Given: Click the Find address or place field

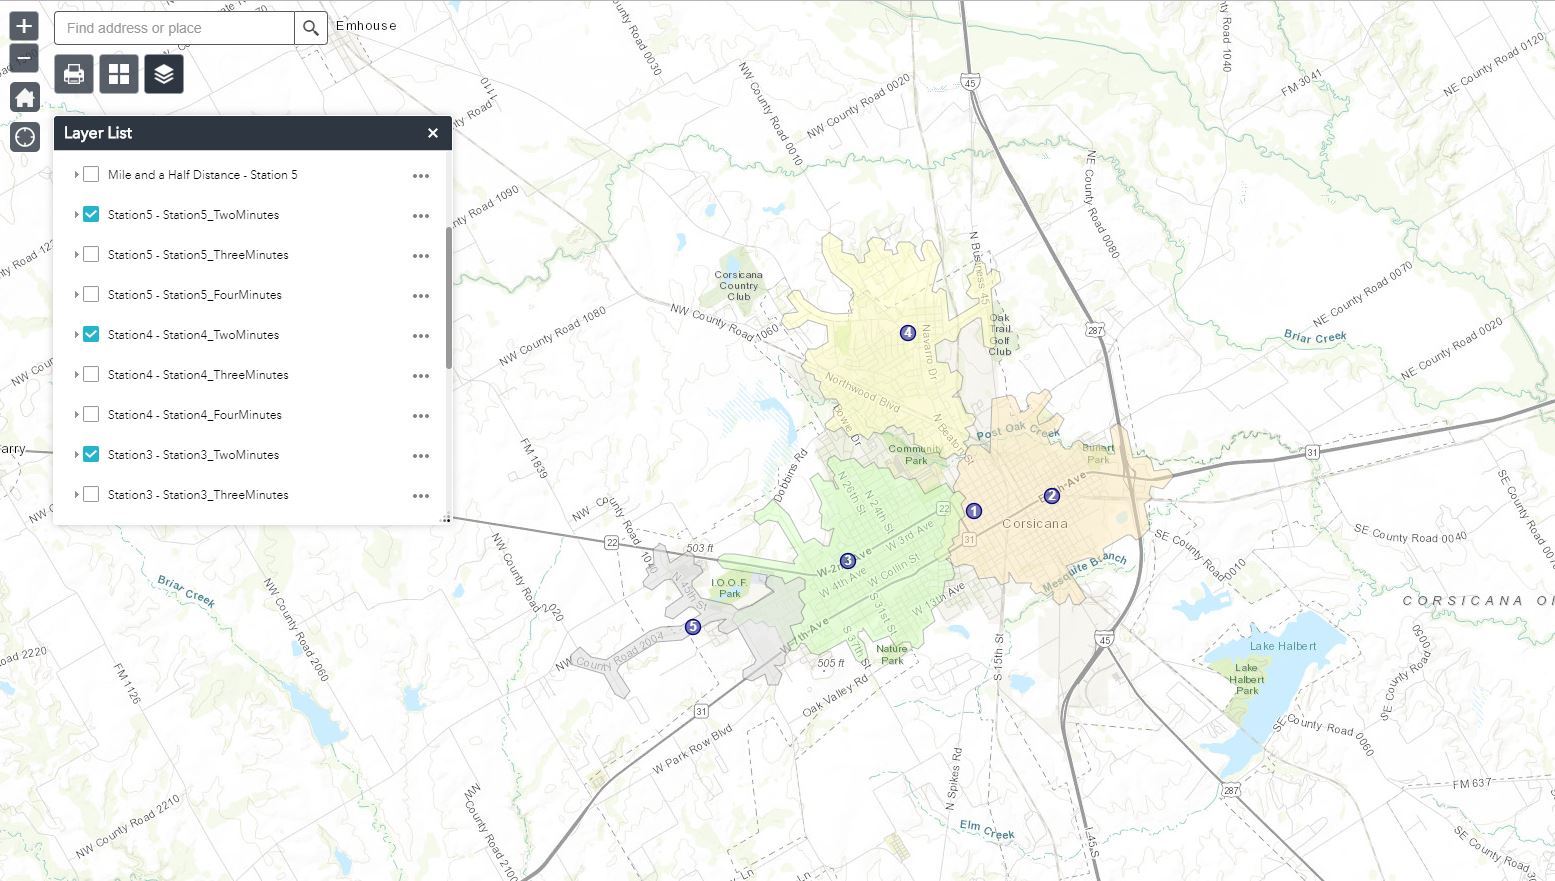Looking at the screenshot, I should (x=175, y=28).
